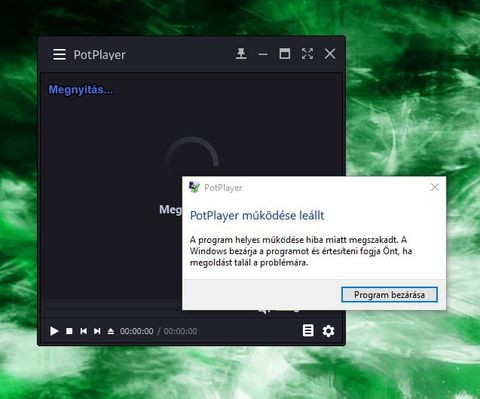Click the error dialog's PotPlayer app icon
Image resolution: width=480 pixels, height=399 pixels.
pyautogui.click(x=194, y=187)
